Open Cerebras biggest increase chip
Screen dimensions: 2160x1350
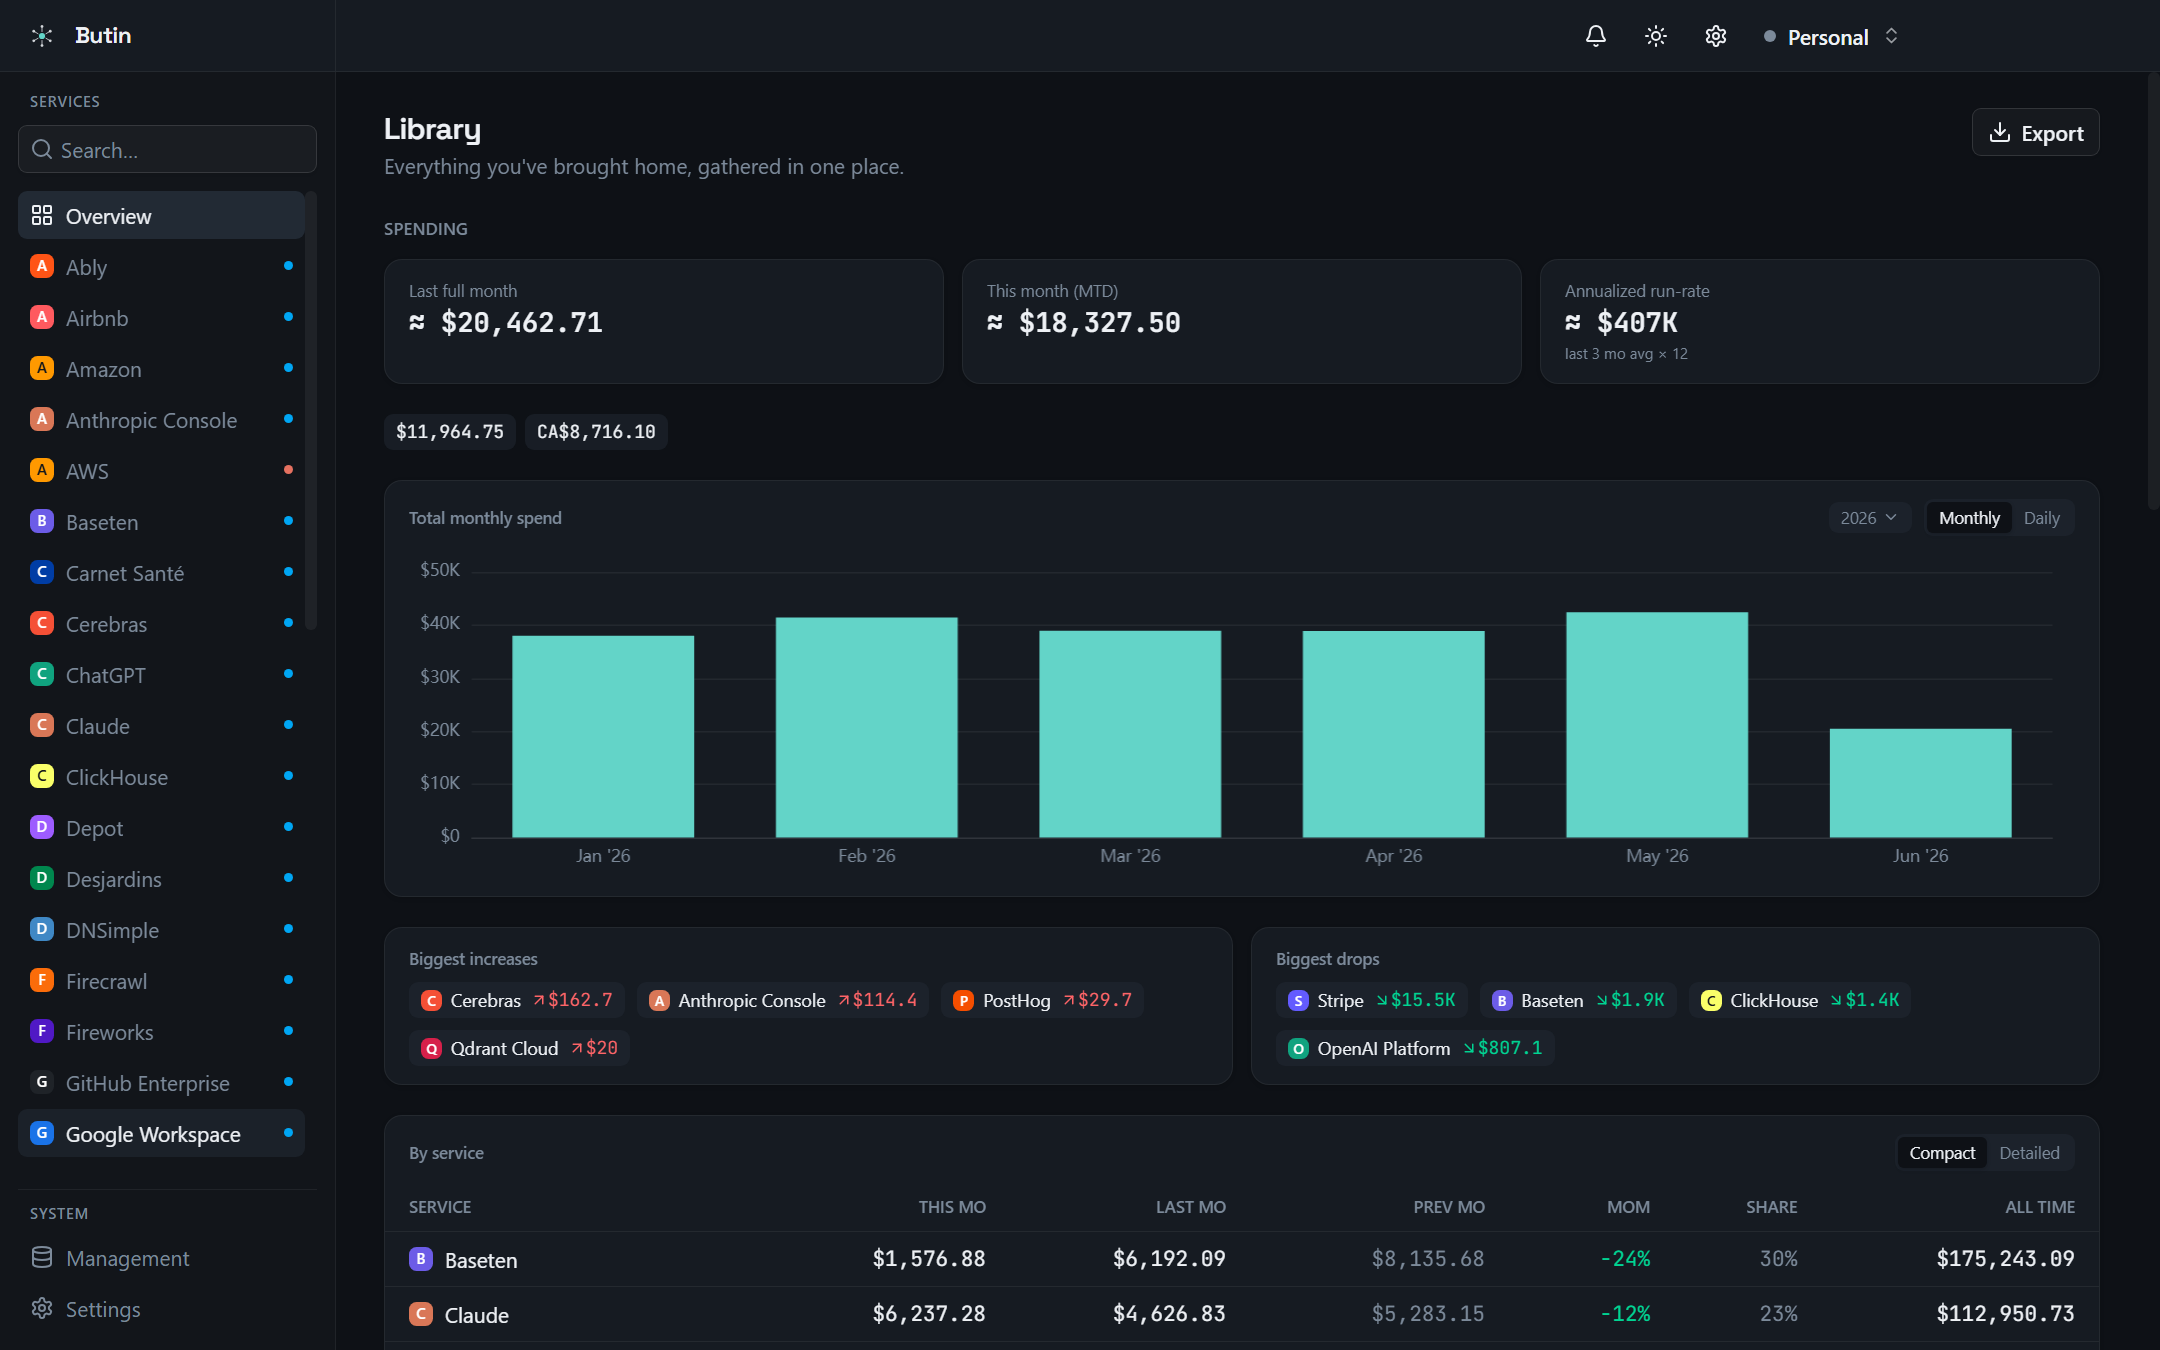tap(517, 1000)
